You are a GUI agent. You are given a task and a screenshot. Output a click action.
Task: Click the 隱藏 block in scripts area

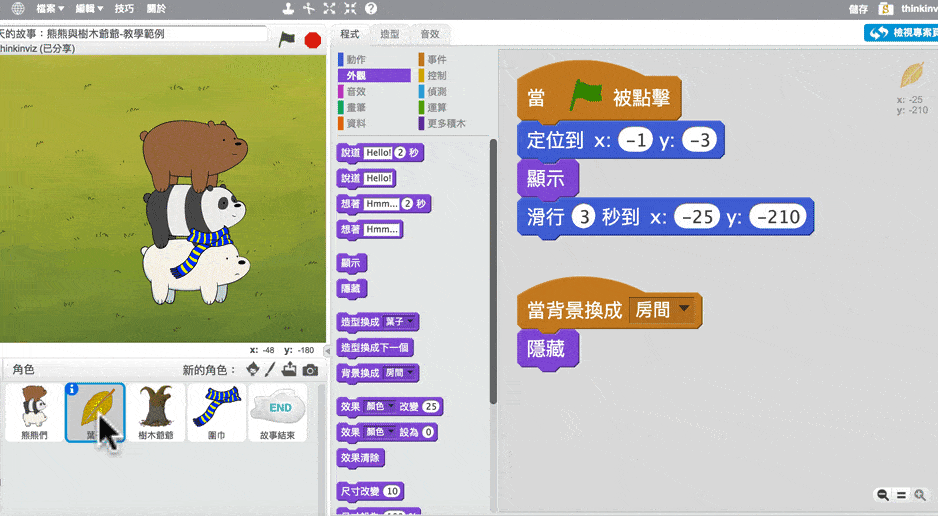[547, 349]
